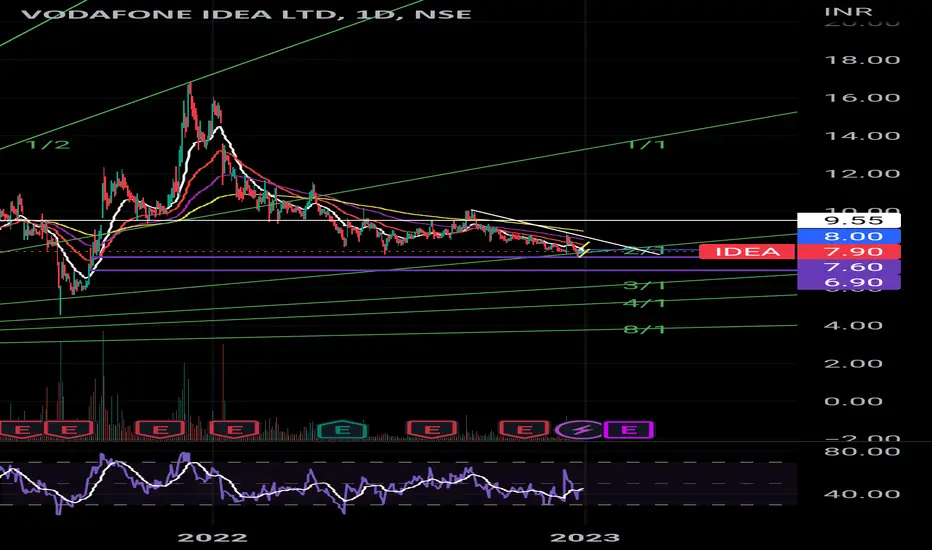Click the 2.00 price axis value
932x550 pixels.
pos(854,364)
